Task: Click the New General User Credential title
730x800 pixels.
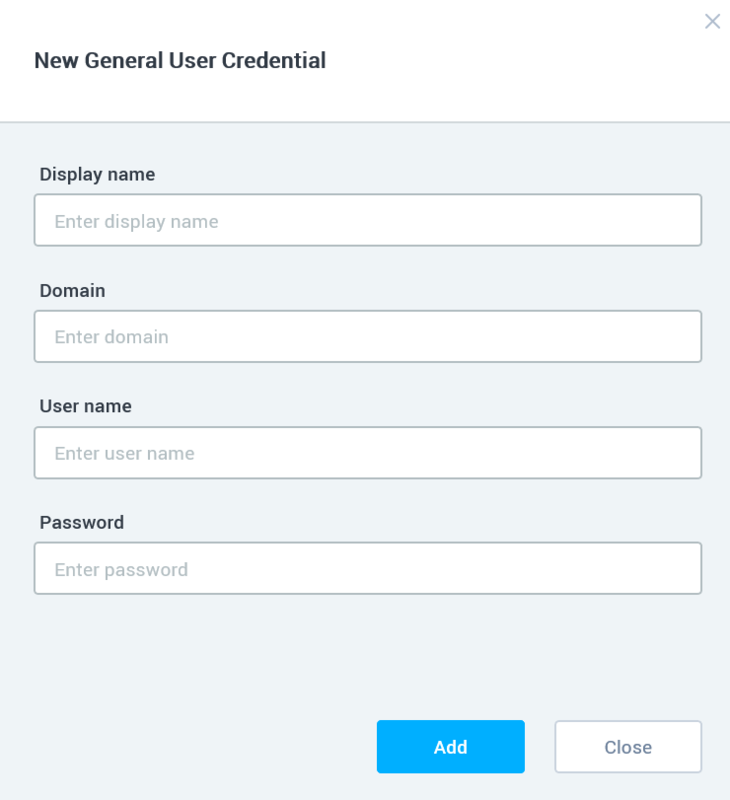Action: point(180,60)
